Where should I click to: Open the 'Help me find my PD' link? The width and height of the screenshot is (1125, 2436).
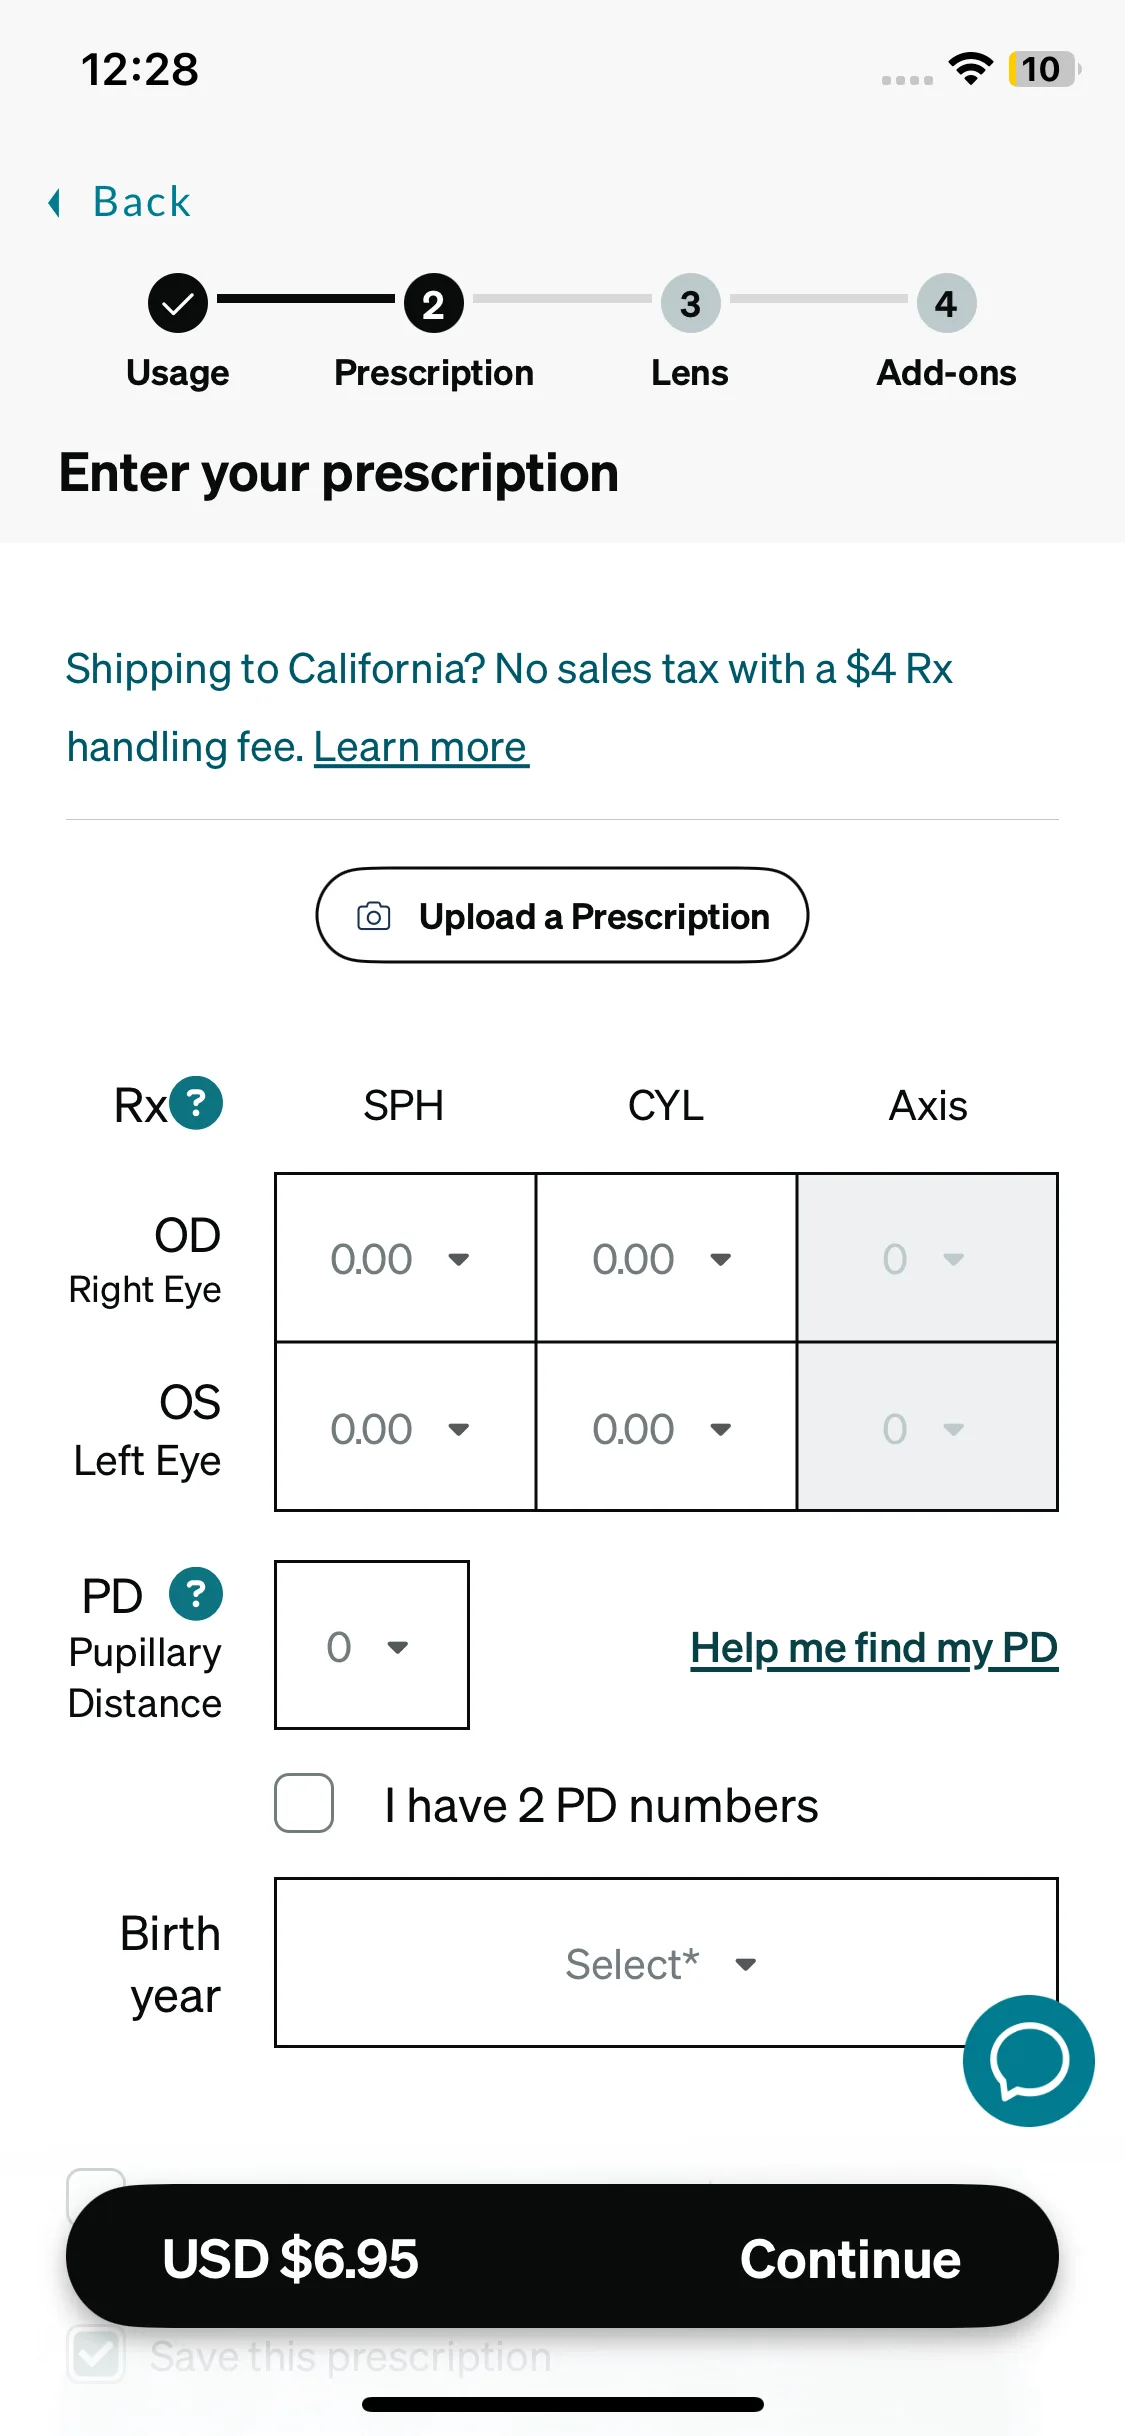[874, 1648]
